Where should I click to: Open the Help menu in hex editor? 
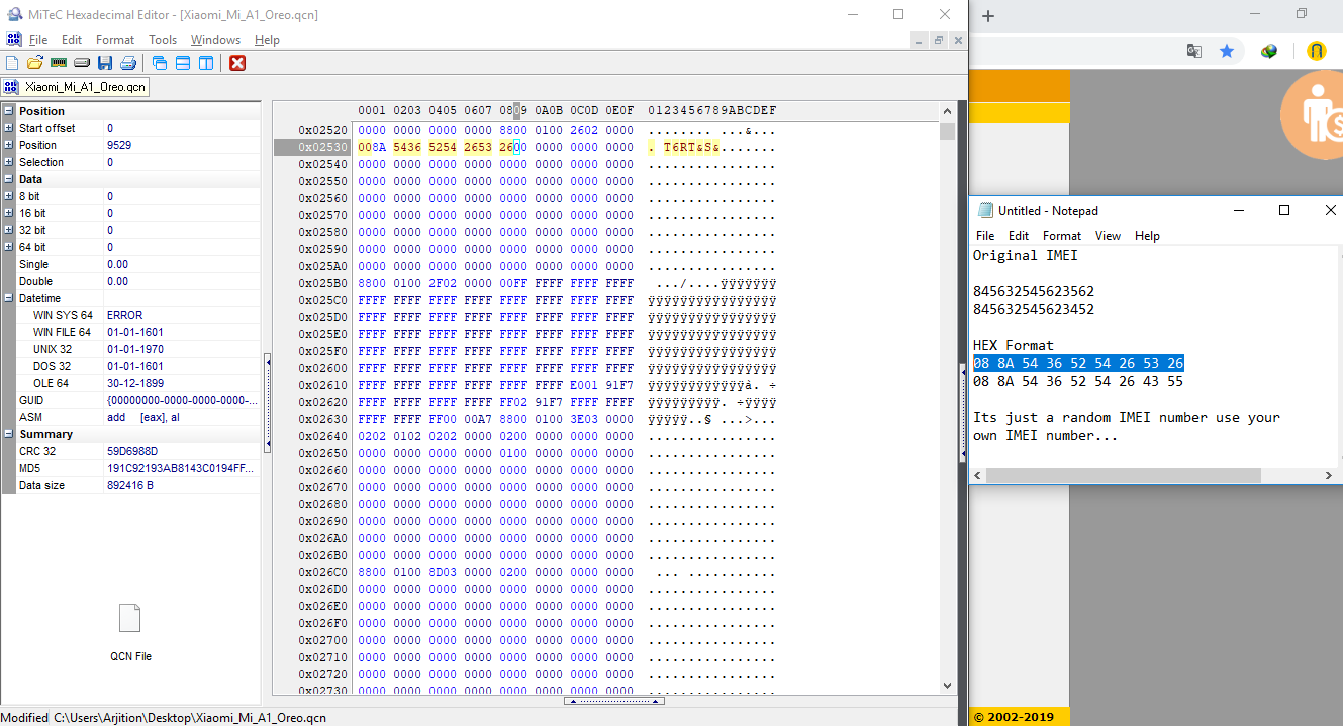point(267,40)
